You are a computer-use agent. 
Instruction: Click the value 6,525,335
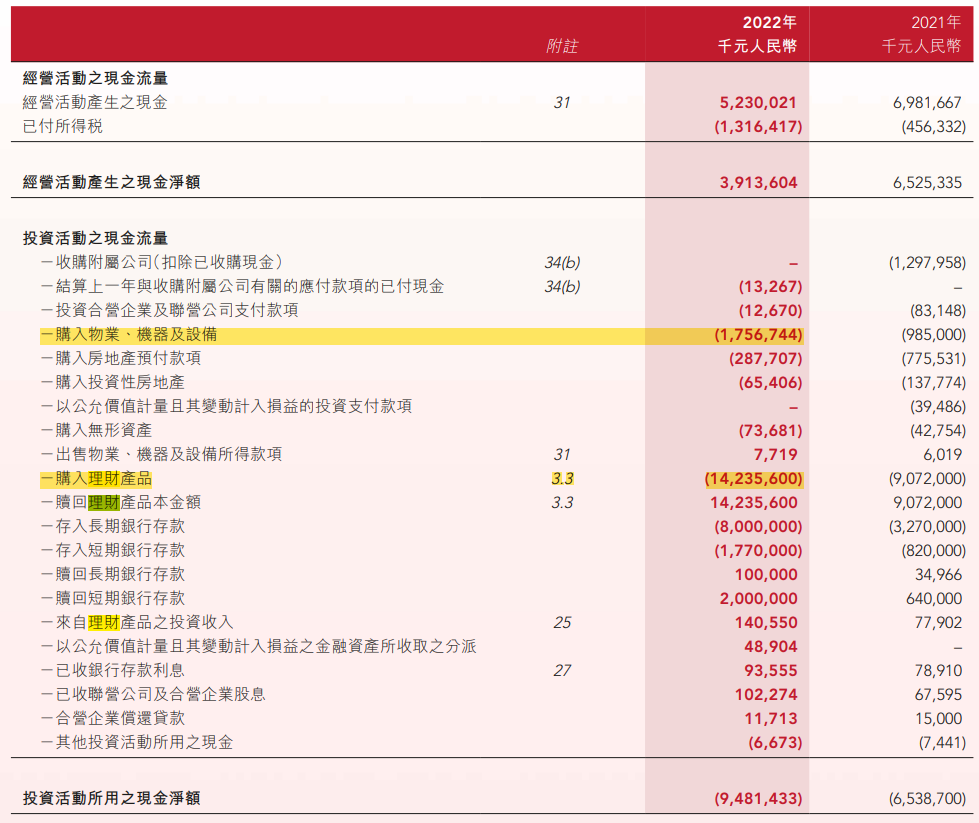pos(927,182)
